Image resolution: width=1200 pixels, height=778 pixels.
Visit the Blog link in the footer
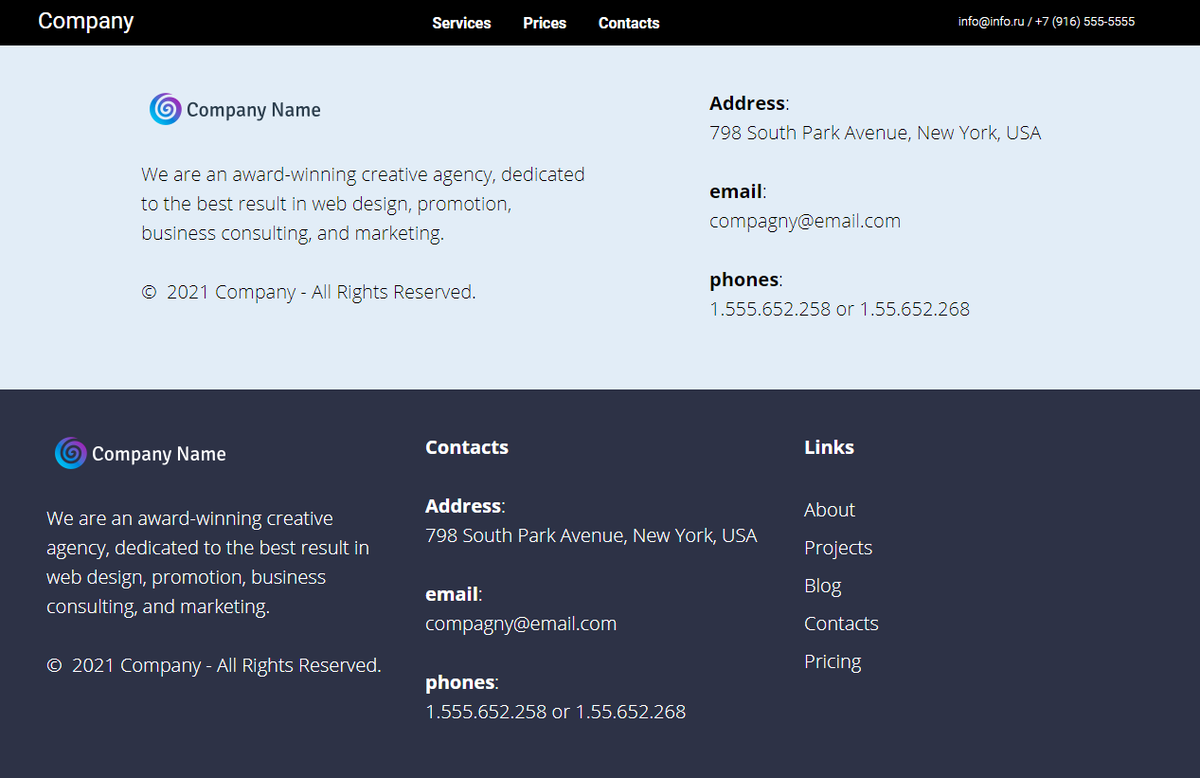click(x=823, y=586)
